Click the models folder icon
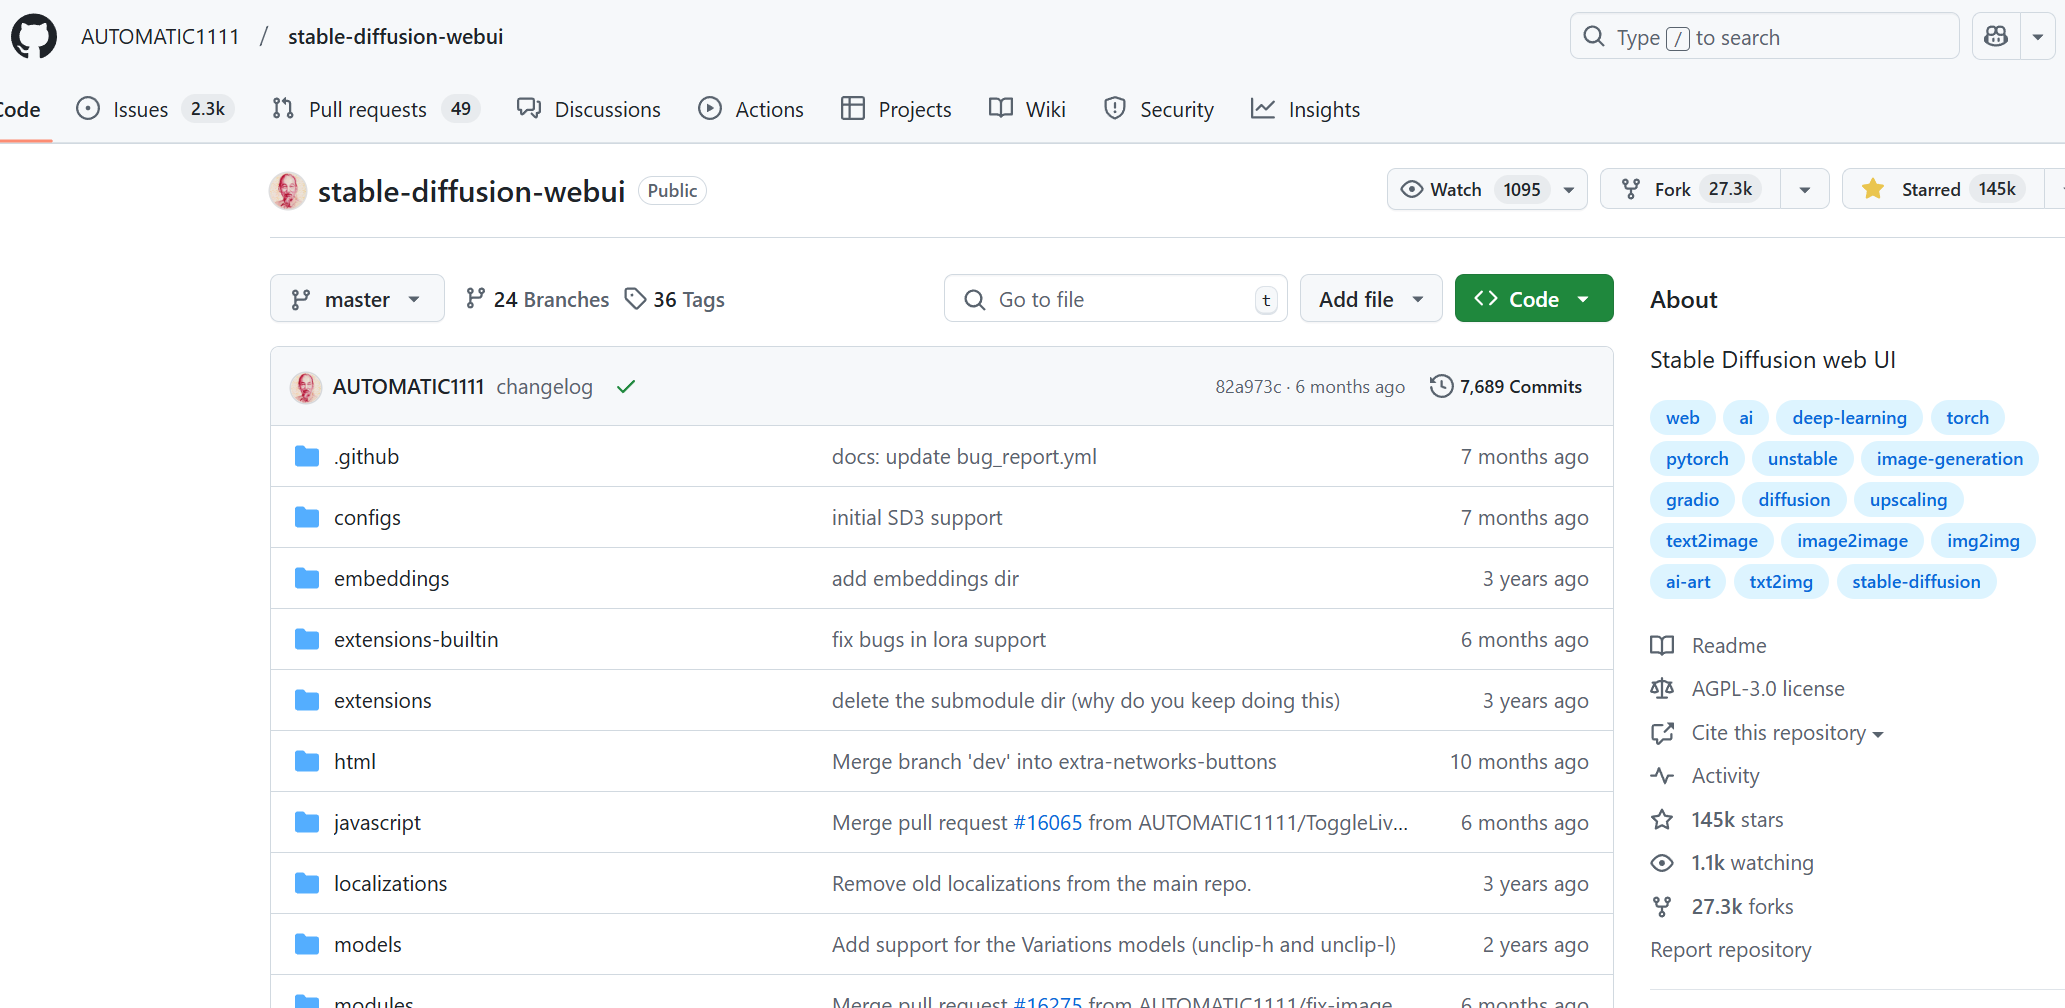Viewport: 2065px width, 1008px height. click(x=307, y=945)
